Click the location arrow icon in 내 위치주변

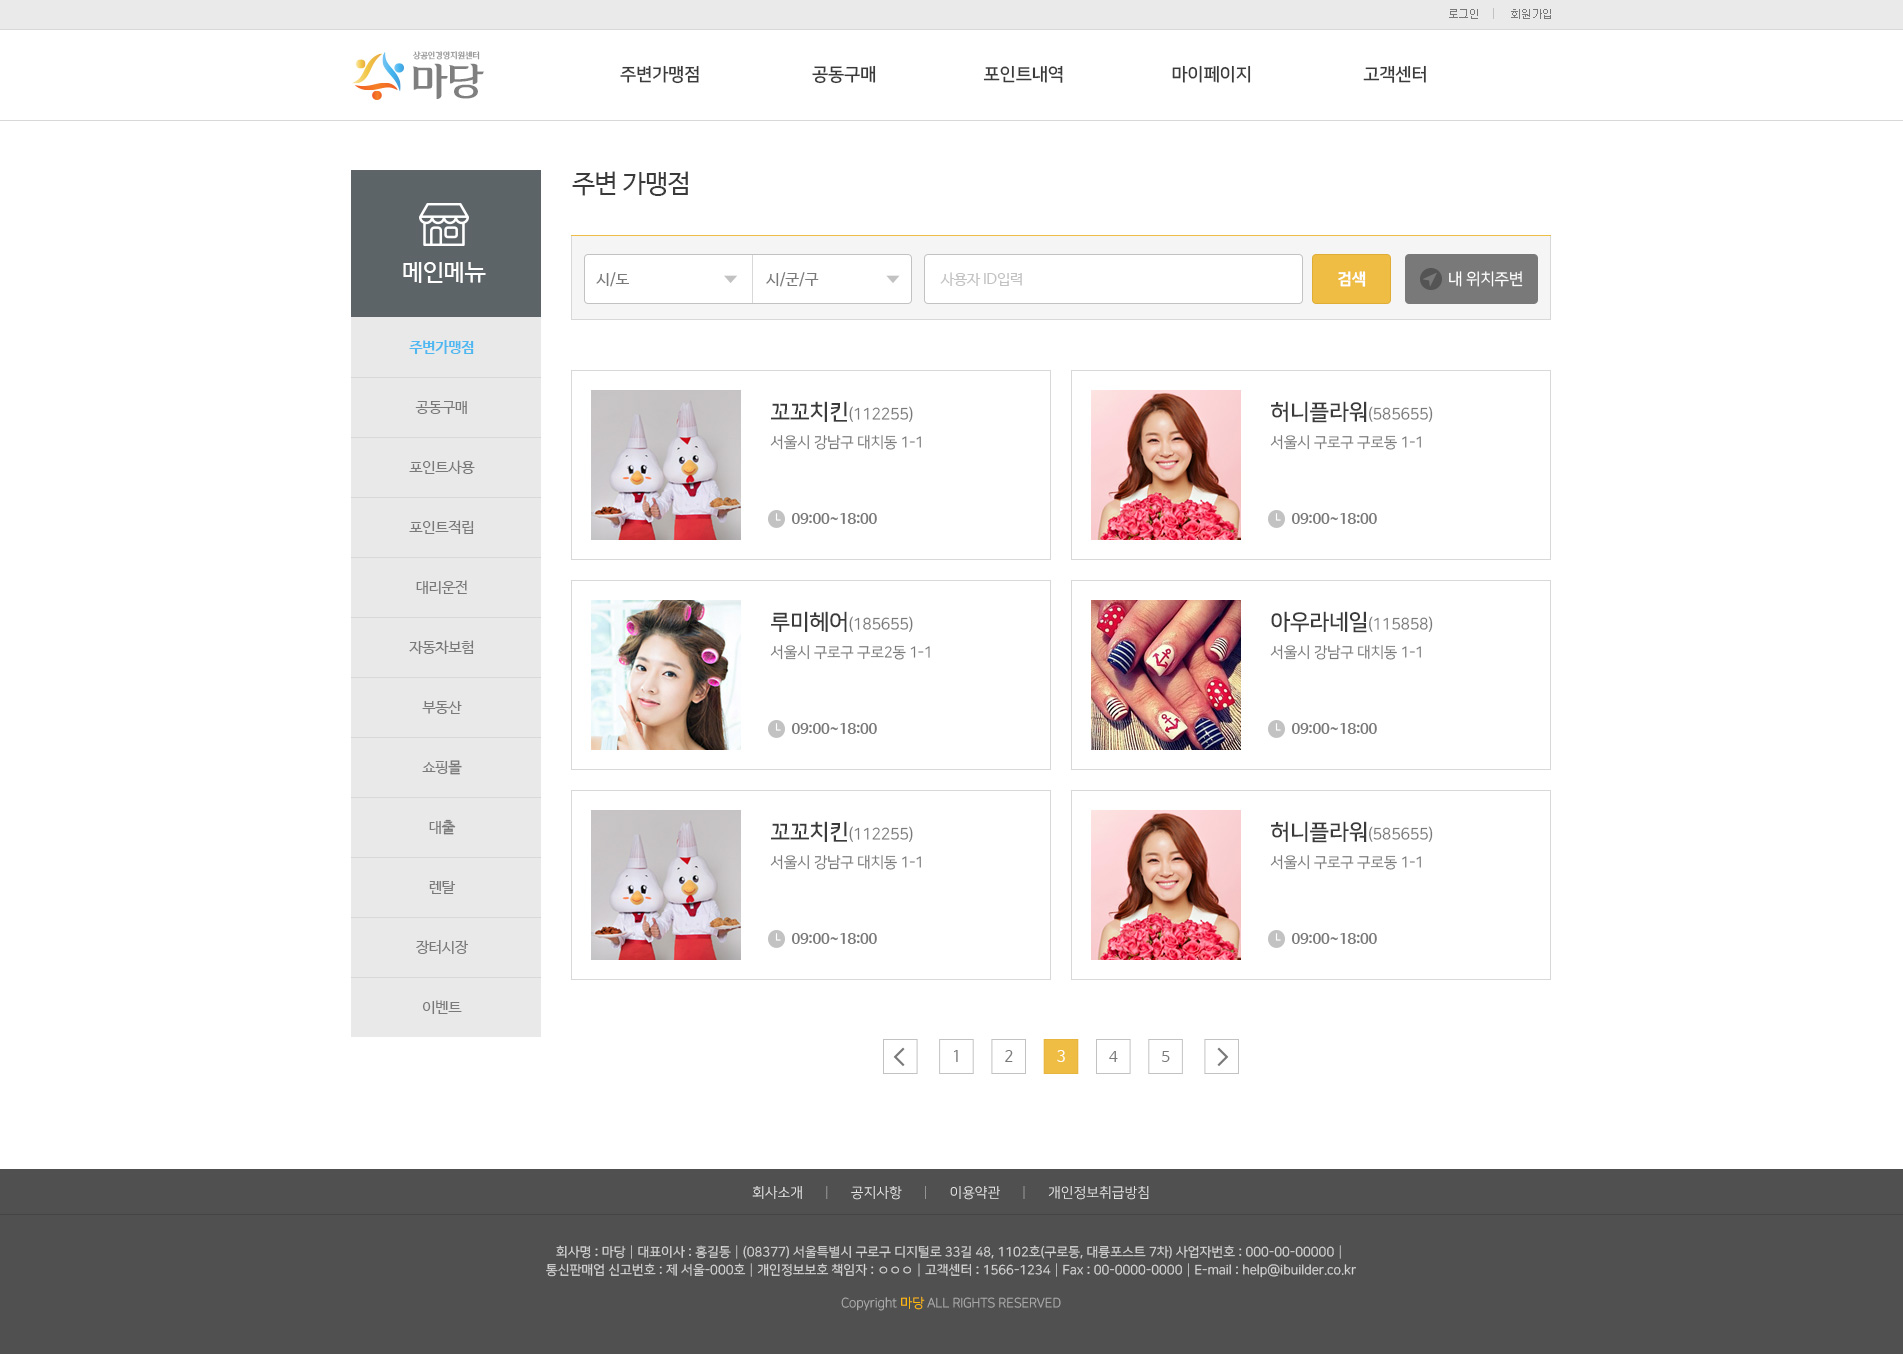coord(1430,279)
